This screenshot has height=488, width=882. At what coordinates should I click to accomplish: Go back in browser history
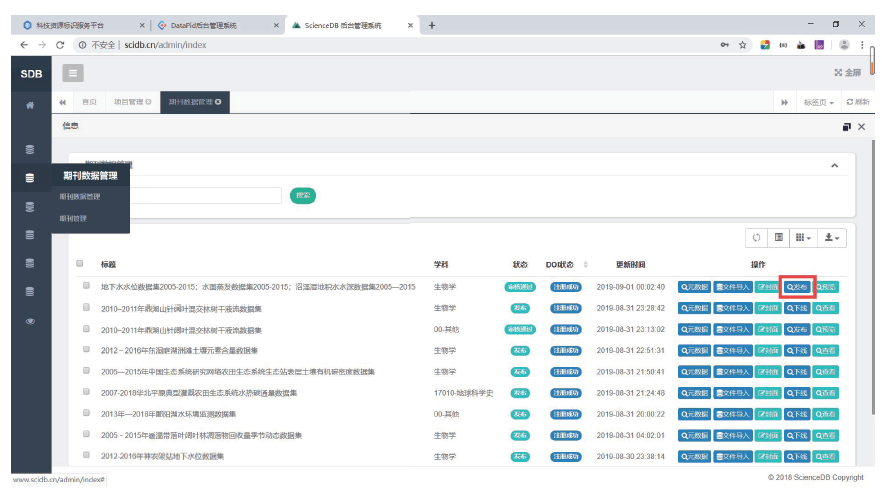click(24, 45)
